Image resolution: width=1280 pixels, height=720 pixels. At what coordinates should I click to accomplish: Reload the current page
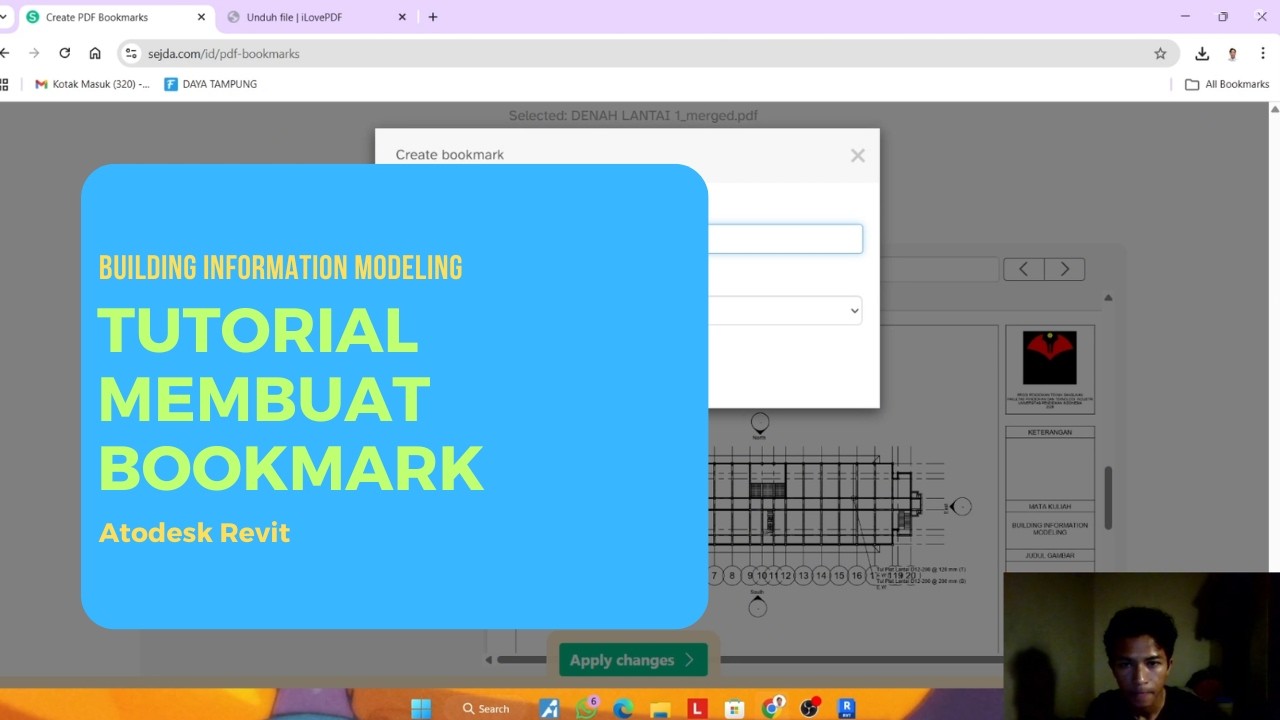(x=65, y=53)
